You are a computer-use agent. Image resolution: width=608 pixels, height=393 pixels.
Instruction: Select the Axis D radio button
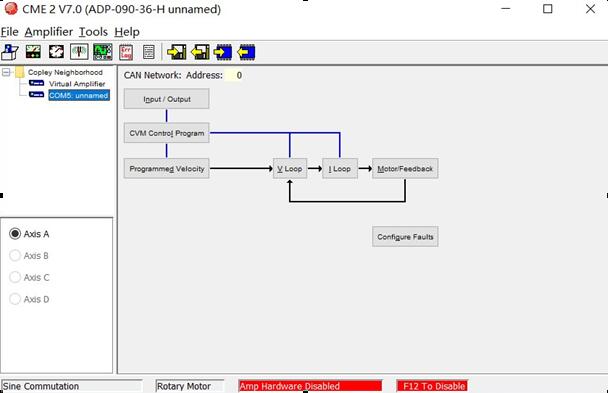[15, 299]
